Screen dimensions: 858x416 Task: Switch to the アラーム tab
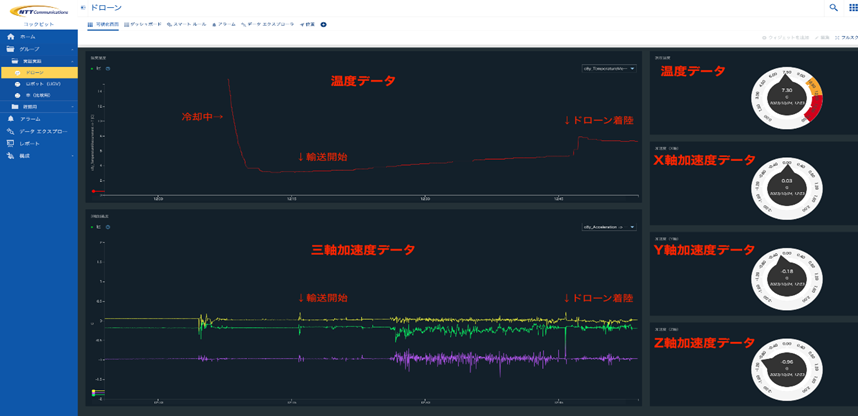pyautogui.click(x=224, y=25)
